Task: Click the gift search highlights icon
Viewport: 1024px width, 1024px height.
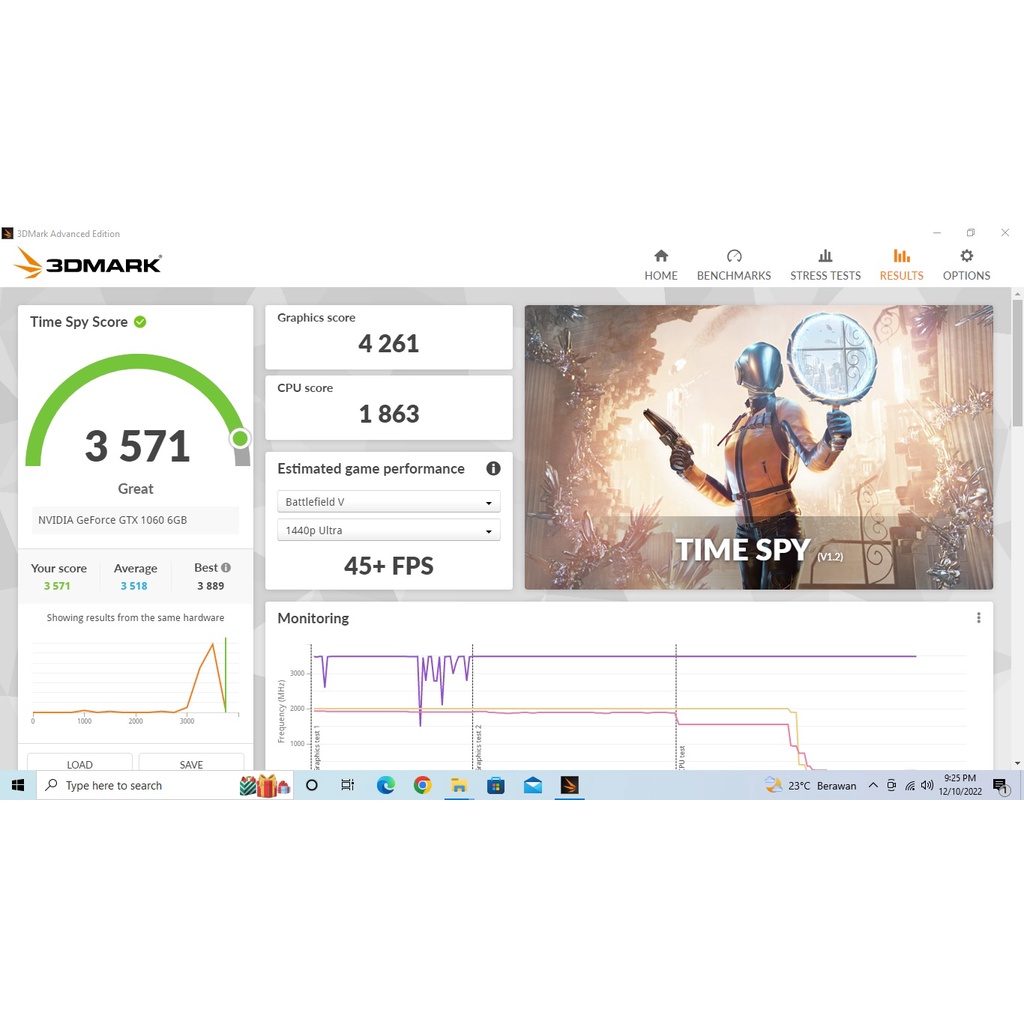Action: 265,785
